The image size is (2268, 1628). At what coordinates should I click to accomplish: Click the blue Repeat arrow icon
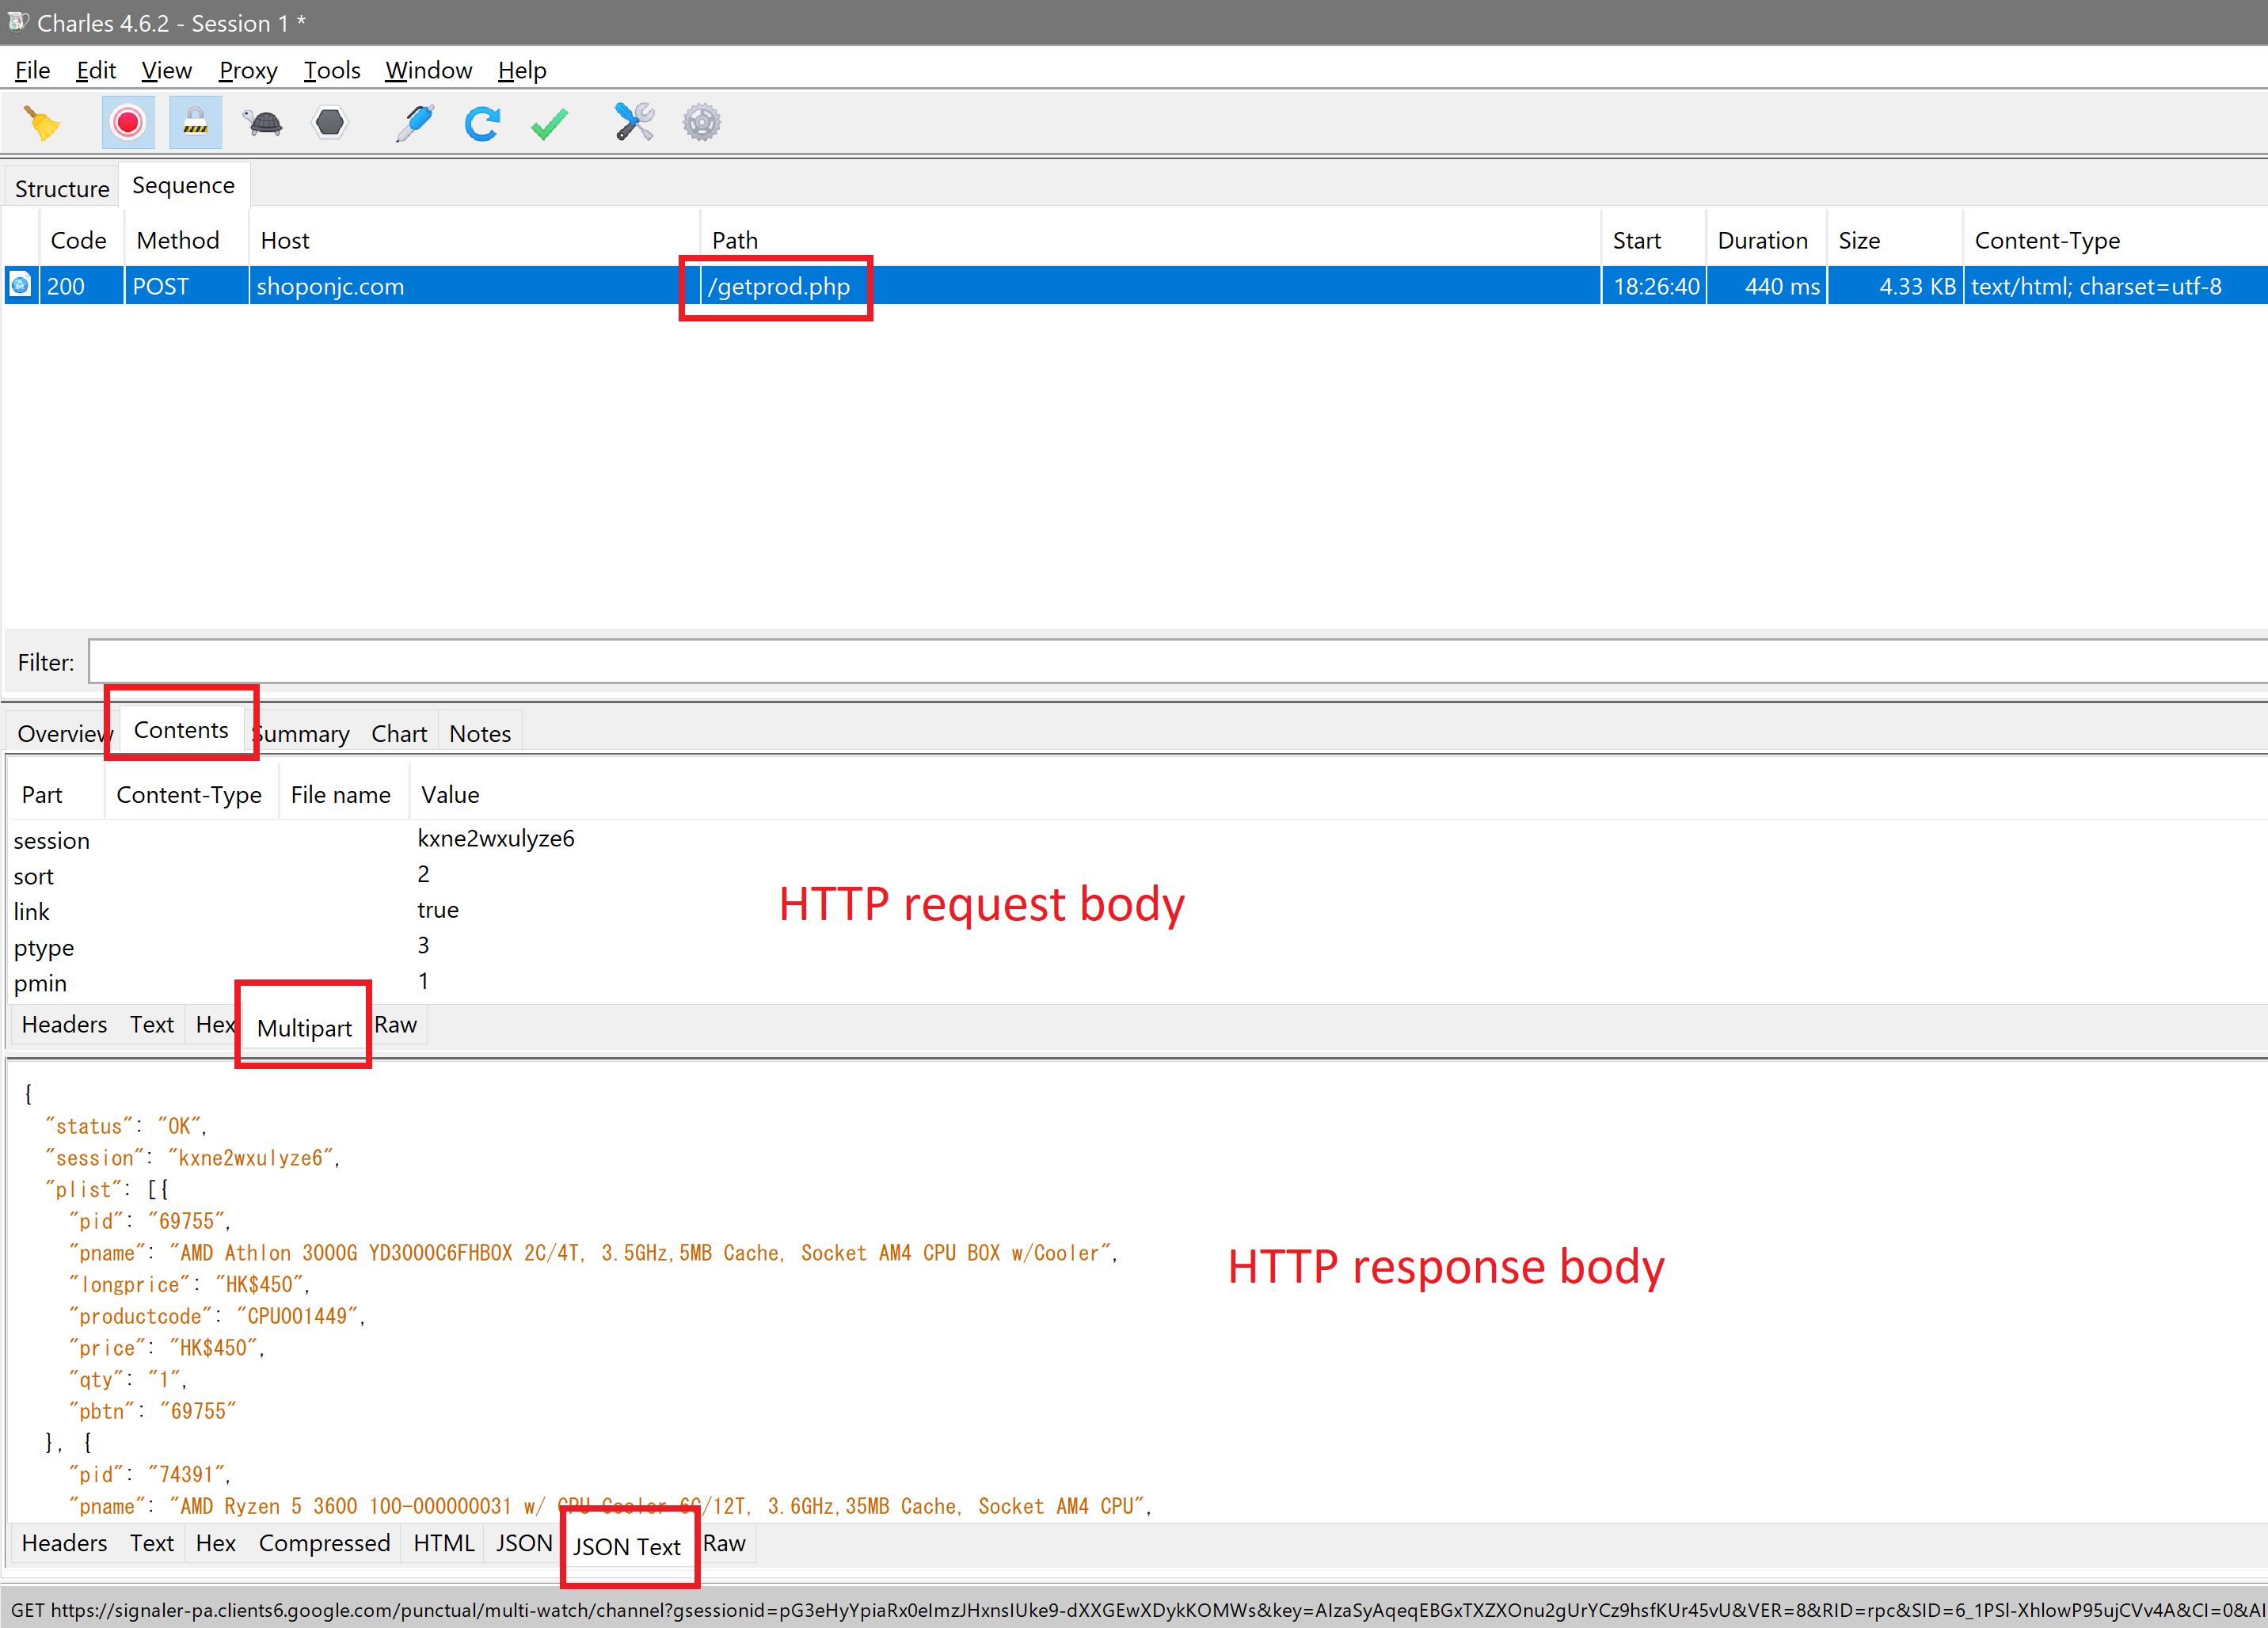pyautogui.click(x=482, y=123)
